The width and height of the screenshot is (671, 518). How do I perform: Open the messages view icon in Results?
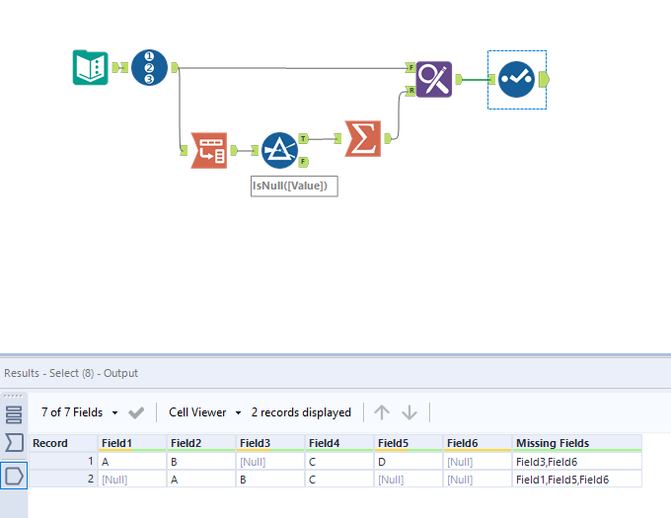[x=14, y=414]
